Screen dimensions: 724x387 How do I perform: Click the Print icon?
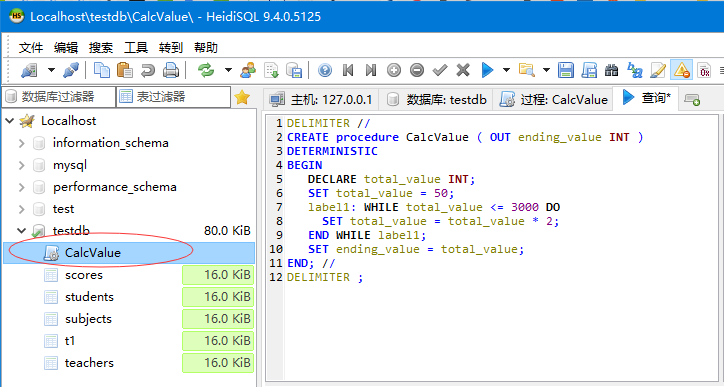click(171, 70)
